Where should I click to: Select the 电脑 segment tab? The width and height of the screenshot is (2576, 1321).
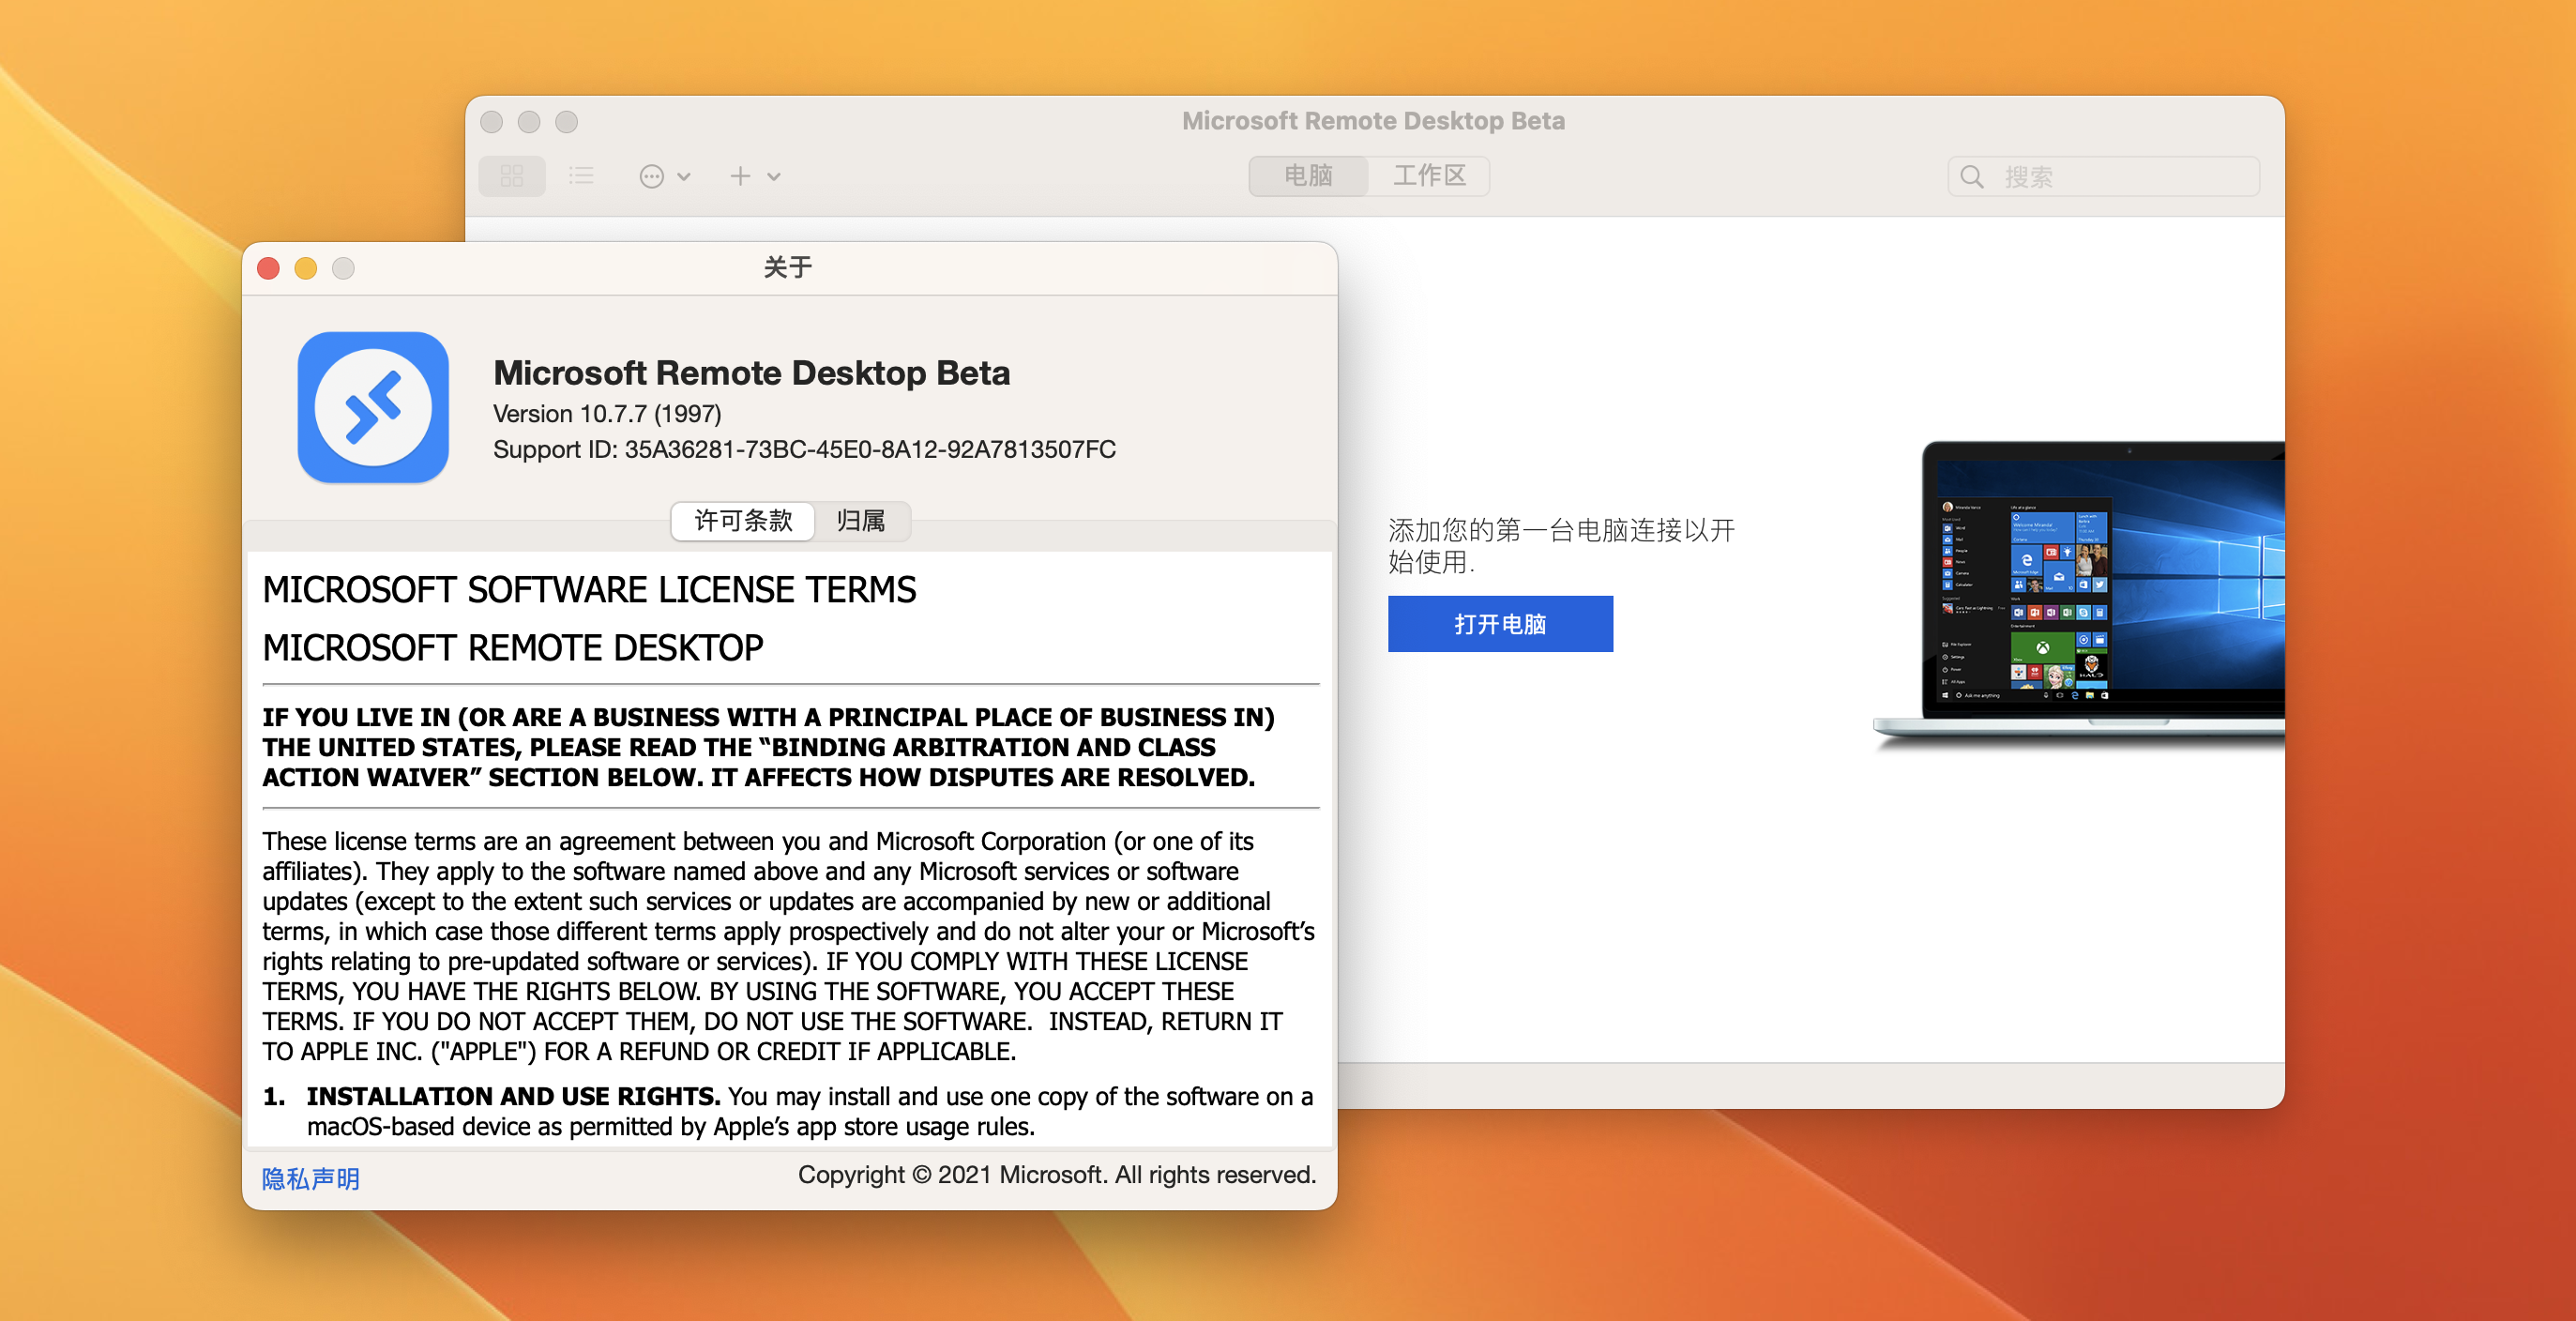click(x=1308, y=176)
